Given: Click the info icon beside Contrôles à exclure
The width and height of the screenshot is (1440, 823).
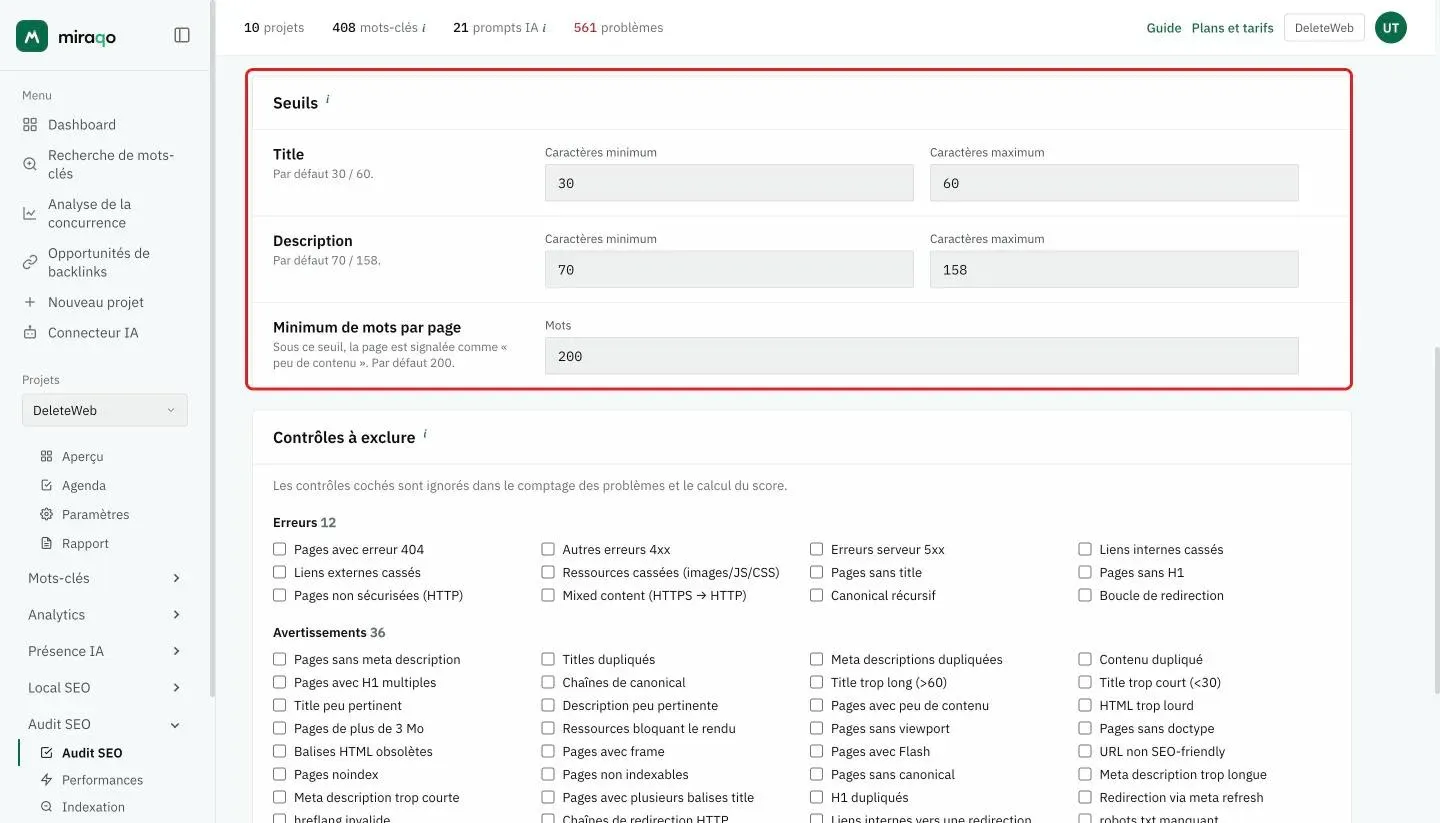Looking at the screenshot, I should pyautogui.click(x=425, y=434).
